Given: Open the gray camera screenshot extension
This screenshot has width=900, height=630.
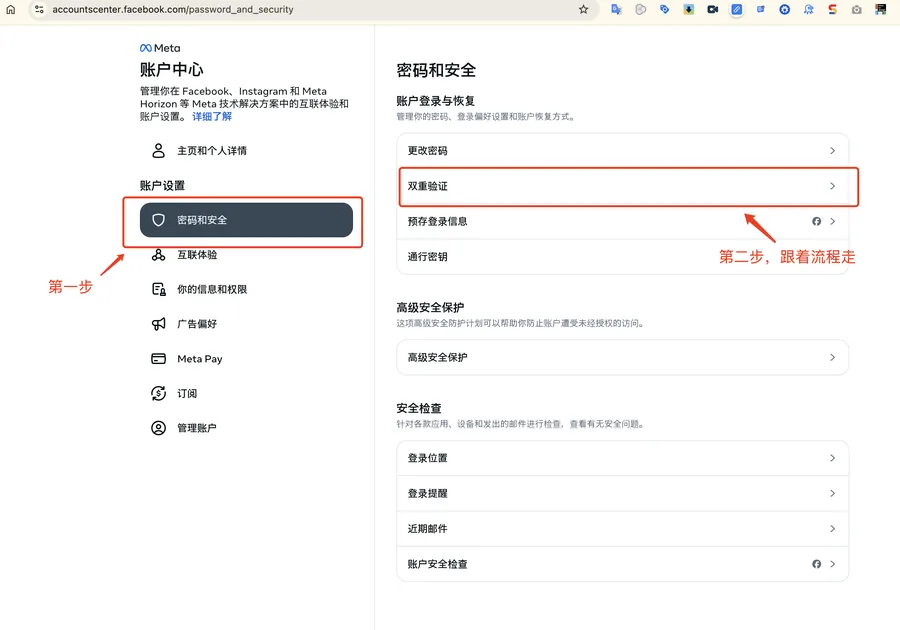Looking at the screenshot, I should 856,9.
